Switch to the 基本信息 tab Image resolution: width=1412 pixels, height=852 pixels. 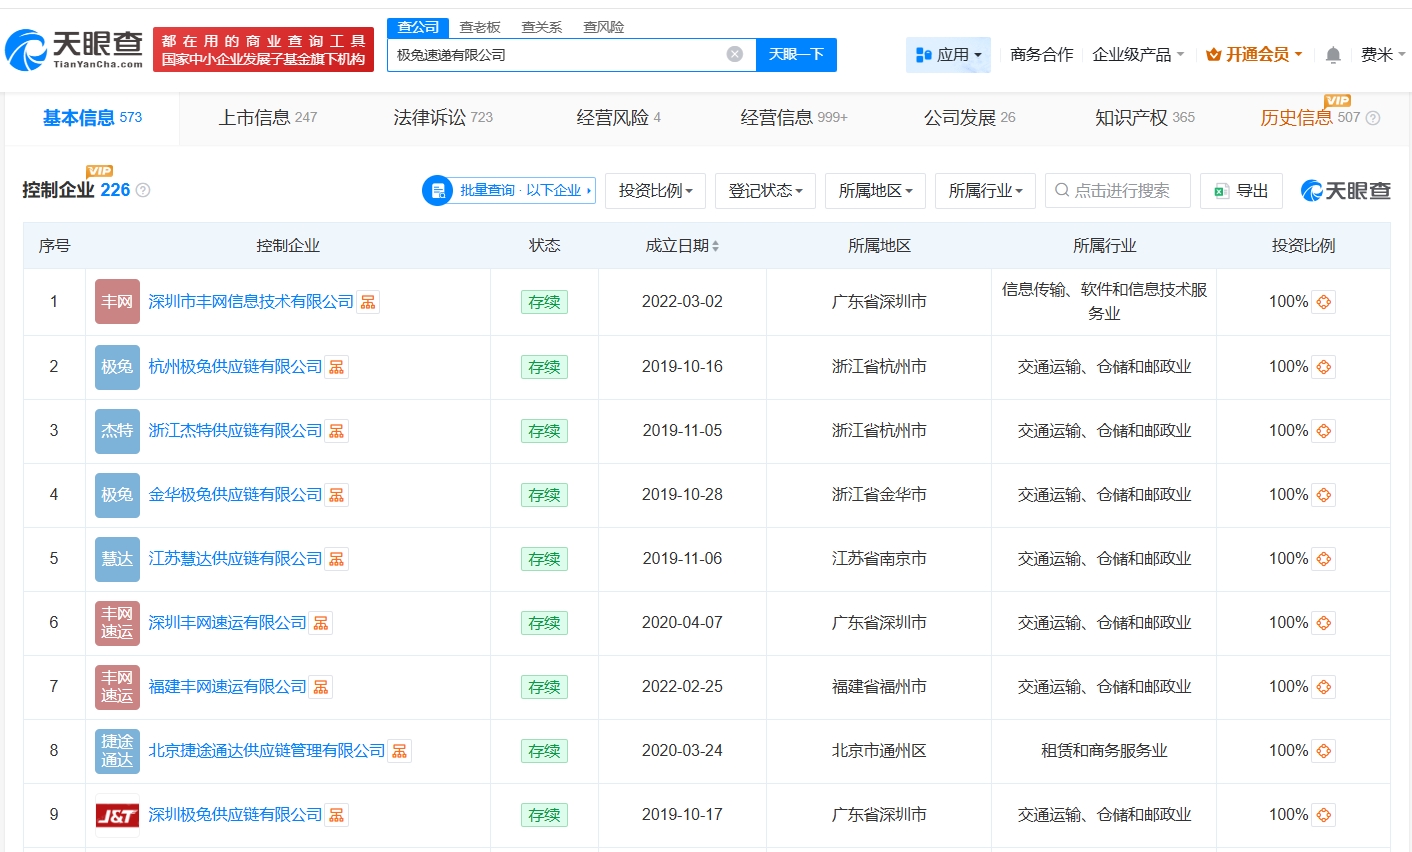(x=92, y=118)
